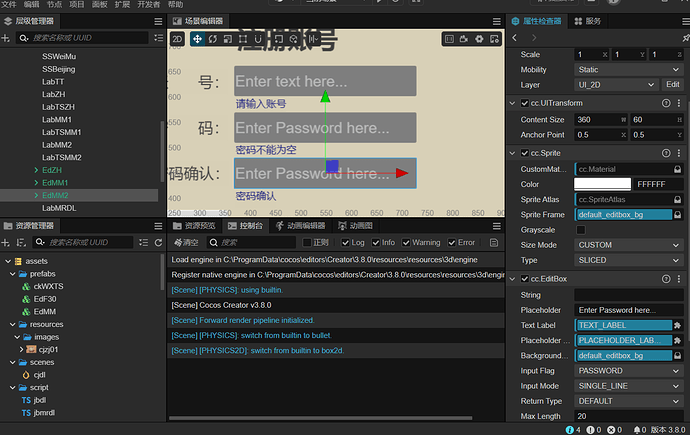The image size is (690, 435).
Task: Disable the cc.UITransform component checkbox
Action: click(525, 103)
